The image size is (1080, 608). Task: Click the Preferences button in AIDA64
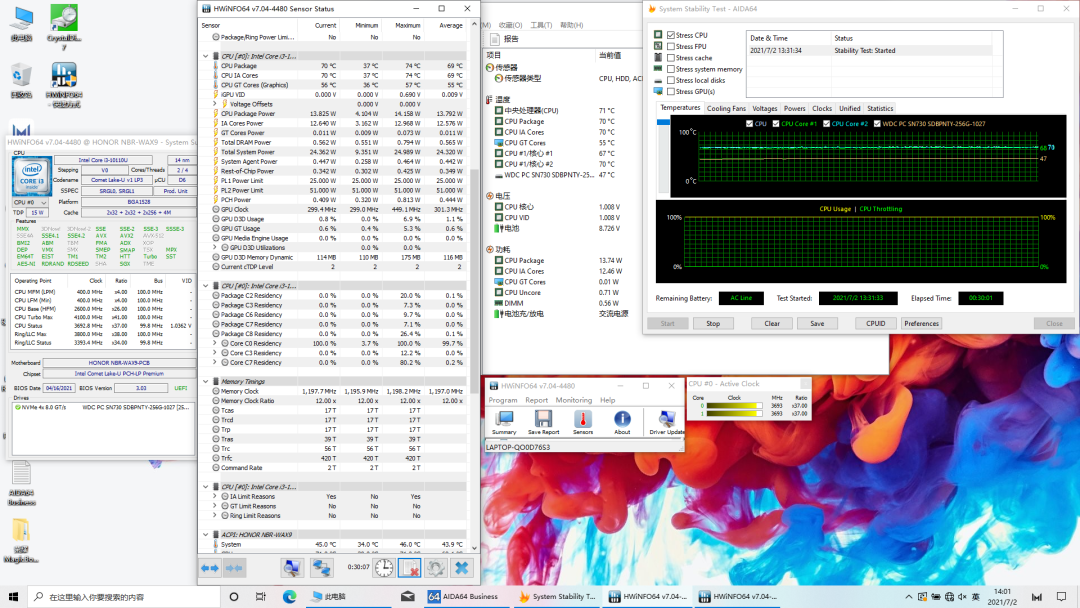(921, 323)
